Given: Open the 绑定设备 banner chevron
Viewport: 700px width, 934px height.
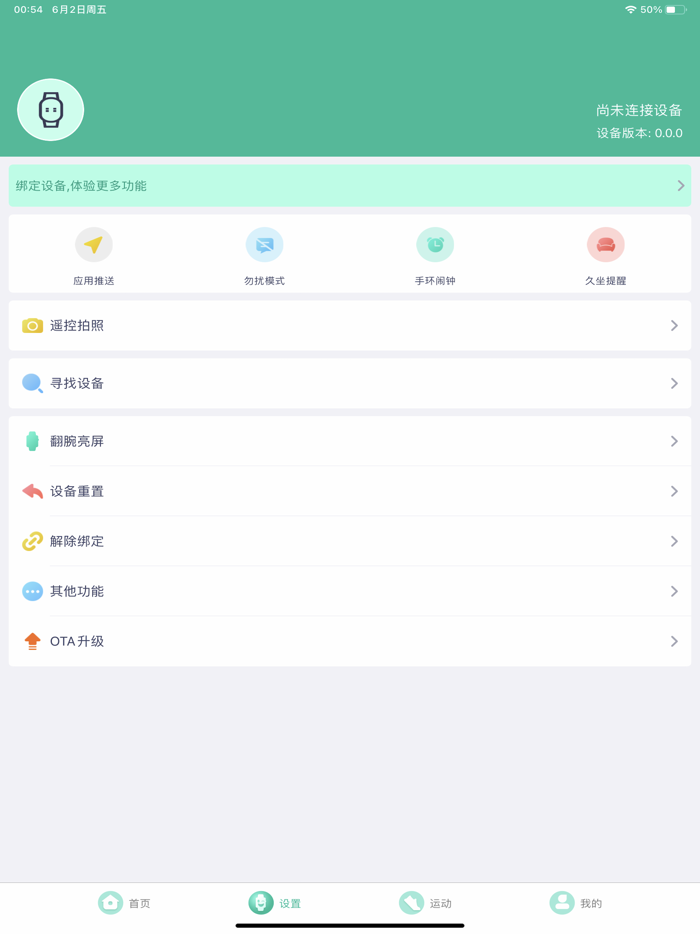Looking at the screenshot, I should [681, 186].
